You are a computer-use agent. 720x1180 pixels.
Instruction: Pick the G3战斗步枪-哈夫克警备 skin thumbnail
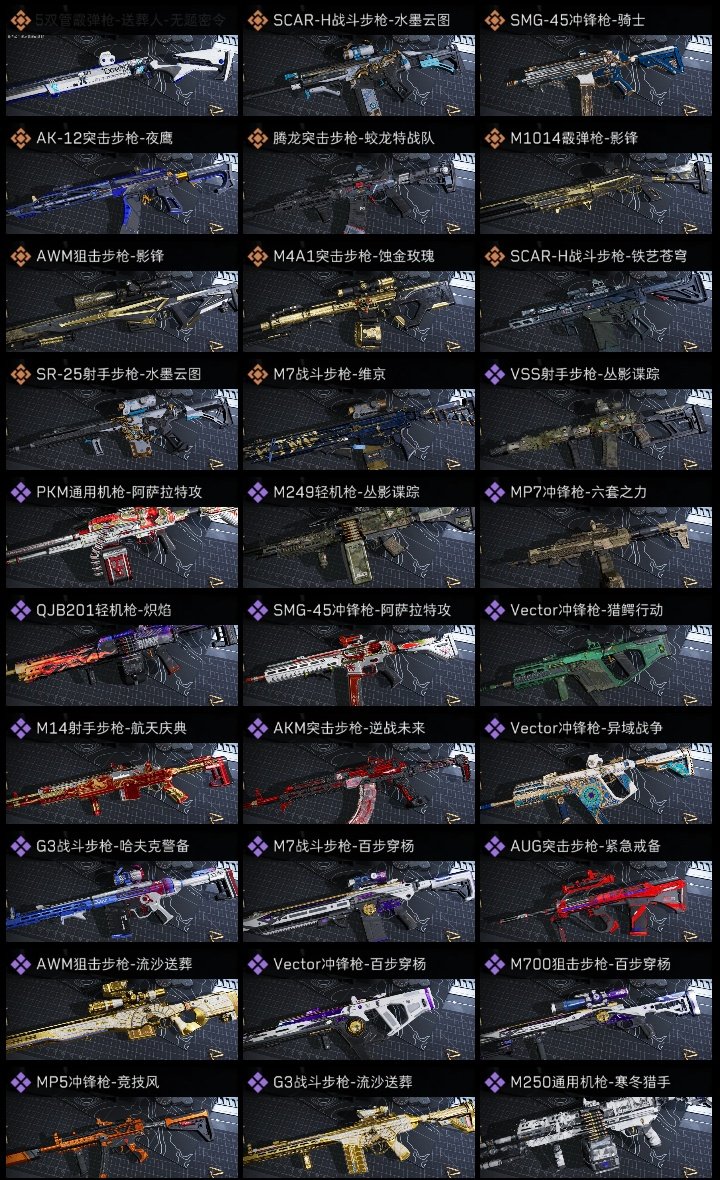click(122, 902)
